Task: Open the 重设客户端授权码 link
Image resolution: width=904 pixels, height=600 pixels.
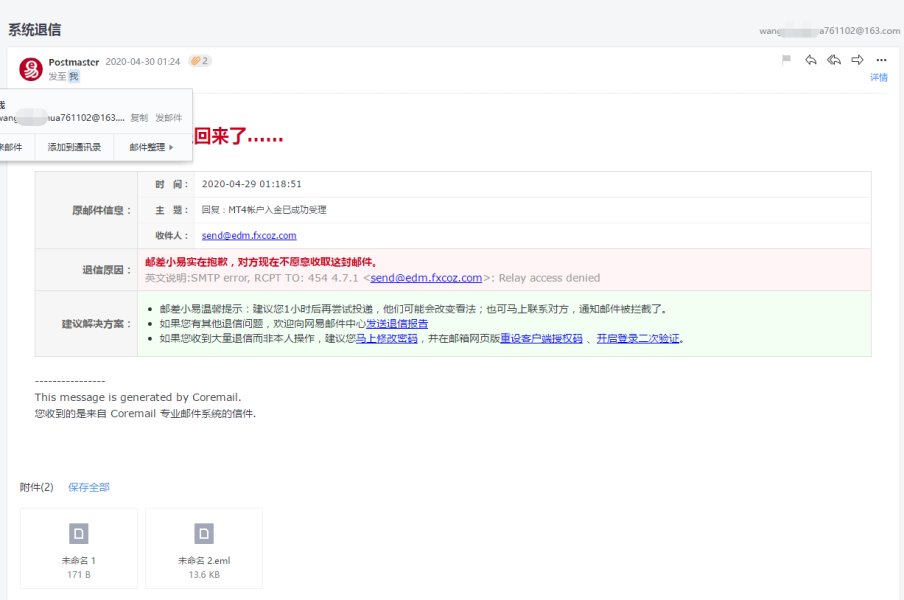Action: 541,339
